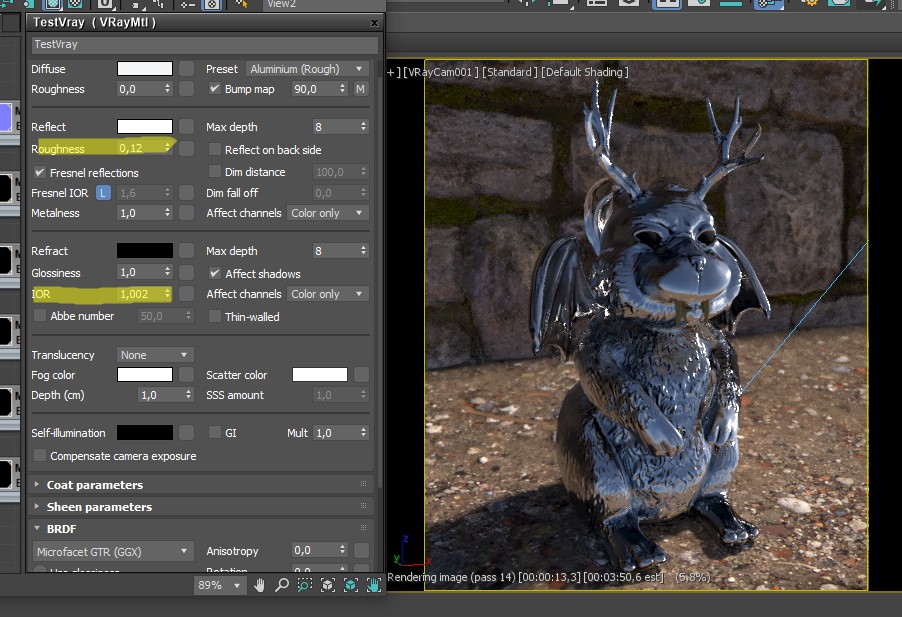Click the Depth (cm) spinner arrows

pos(188,395)
